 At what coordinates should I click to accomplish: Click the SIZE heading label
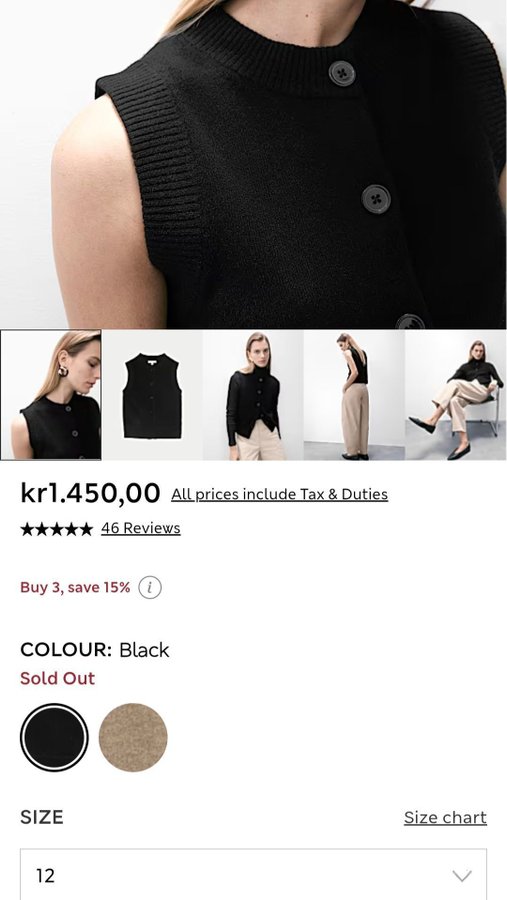[42, 817]
